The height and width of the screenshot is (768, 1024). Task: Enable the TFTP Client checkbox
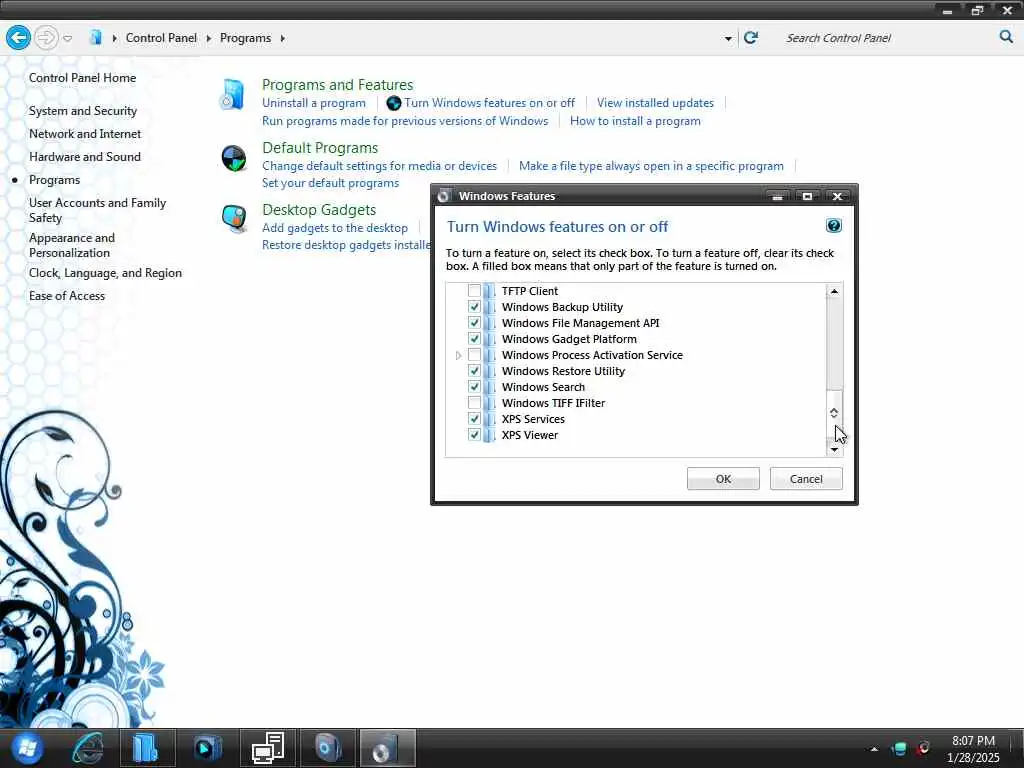click(474, 291)
